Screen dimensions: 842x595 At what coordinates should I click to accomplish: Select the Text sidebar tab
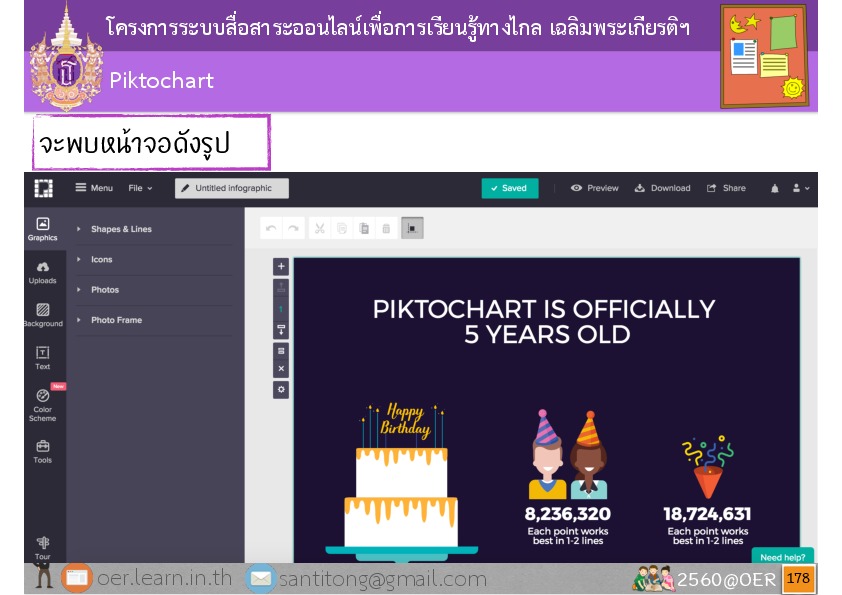tap(42, 358)
